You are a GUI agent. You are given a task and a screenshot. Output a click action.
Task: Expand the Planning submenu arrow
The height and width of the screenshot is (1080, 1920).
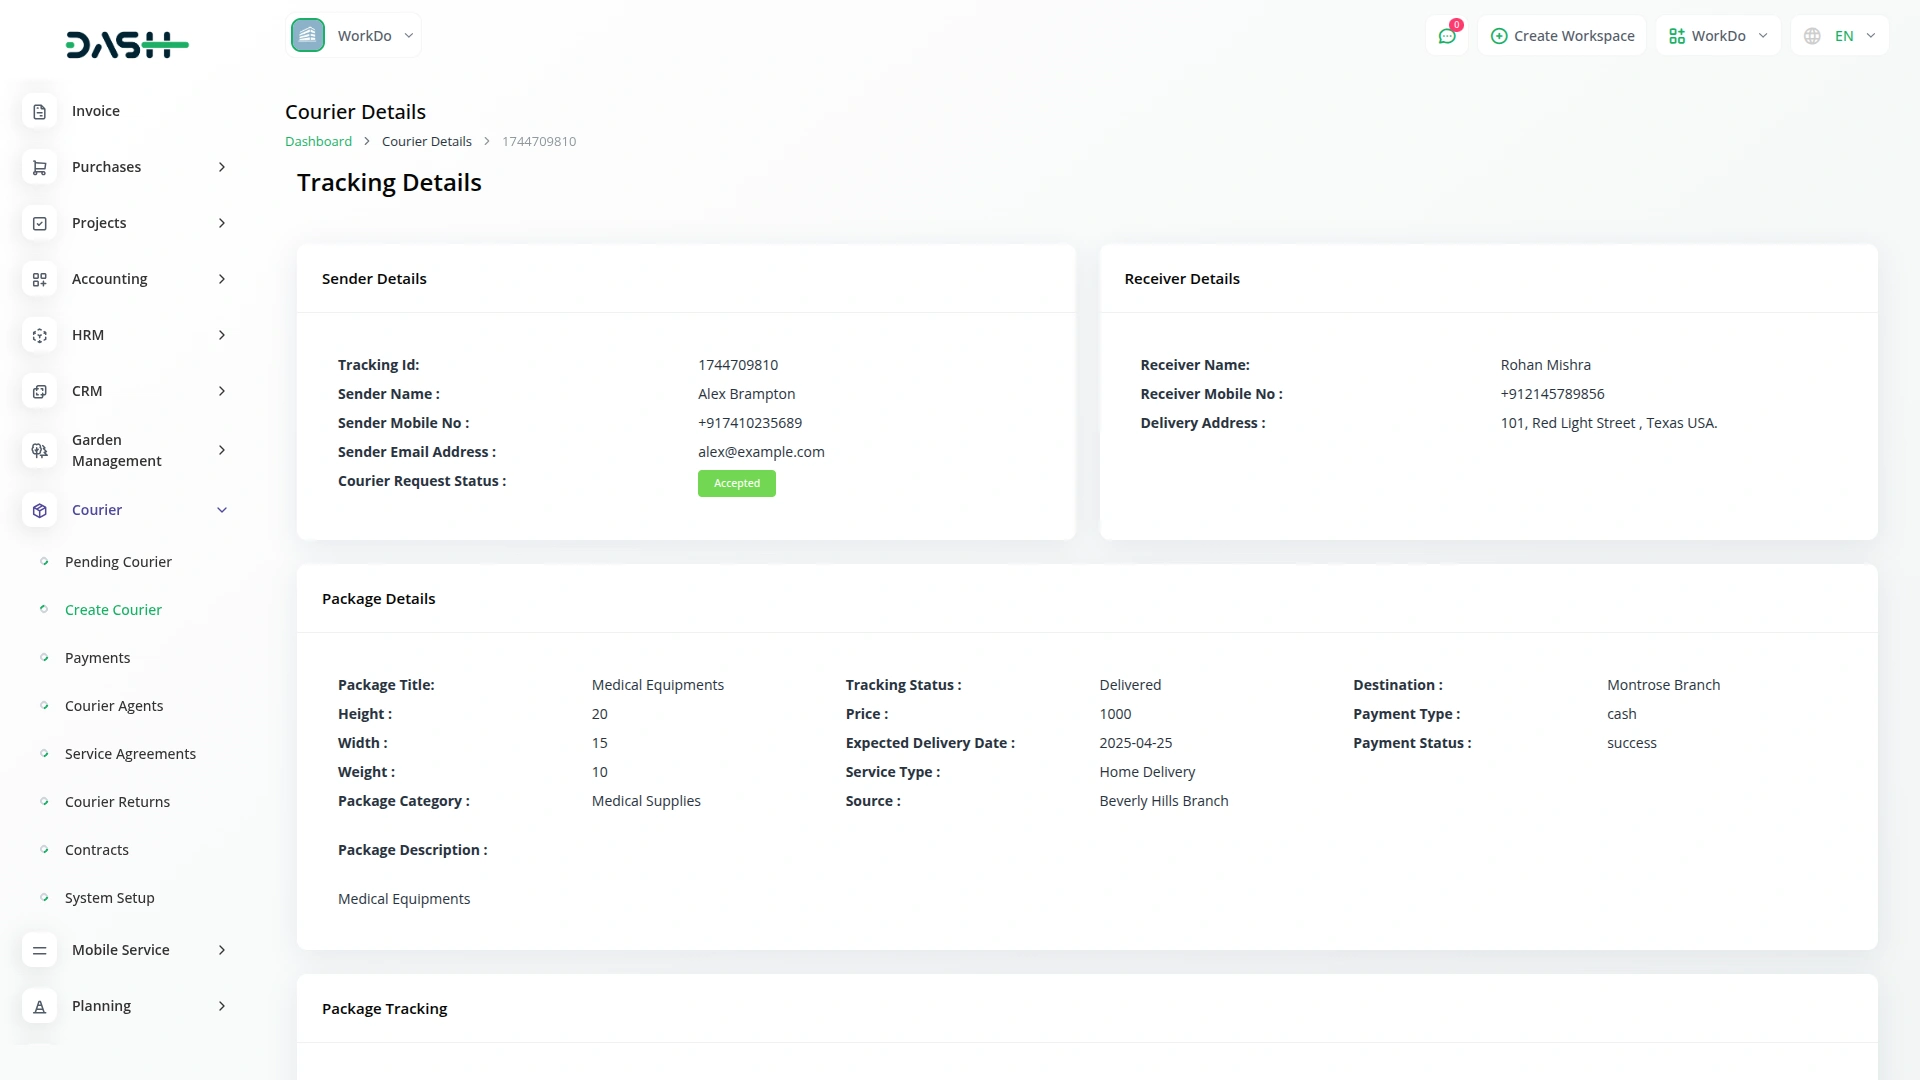point(222,1007)
